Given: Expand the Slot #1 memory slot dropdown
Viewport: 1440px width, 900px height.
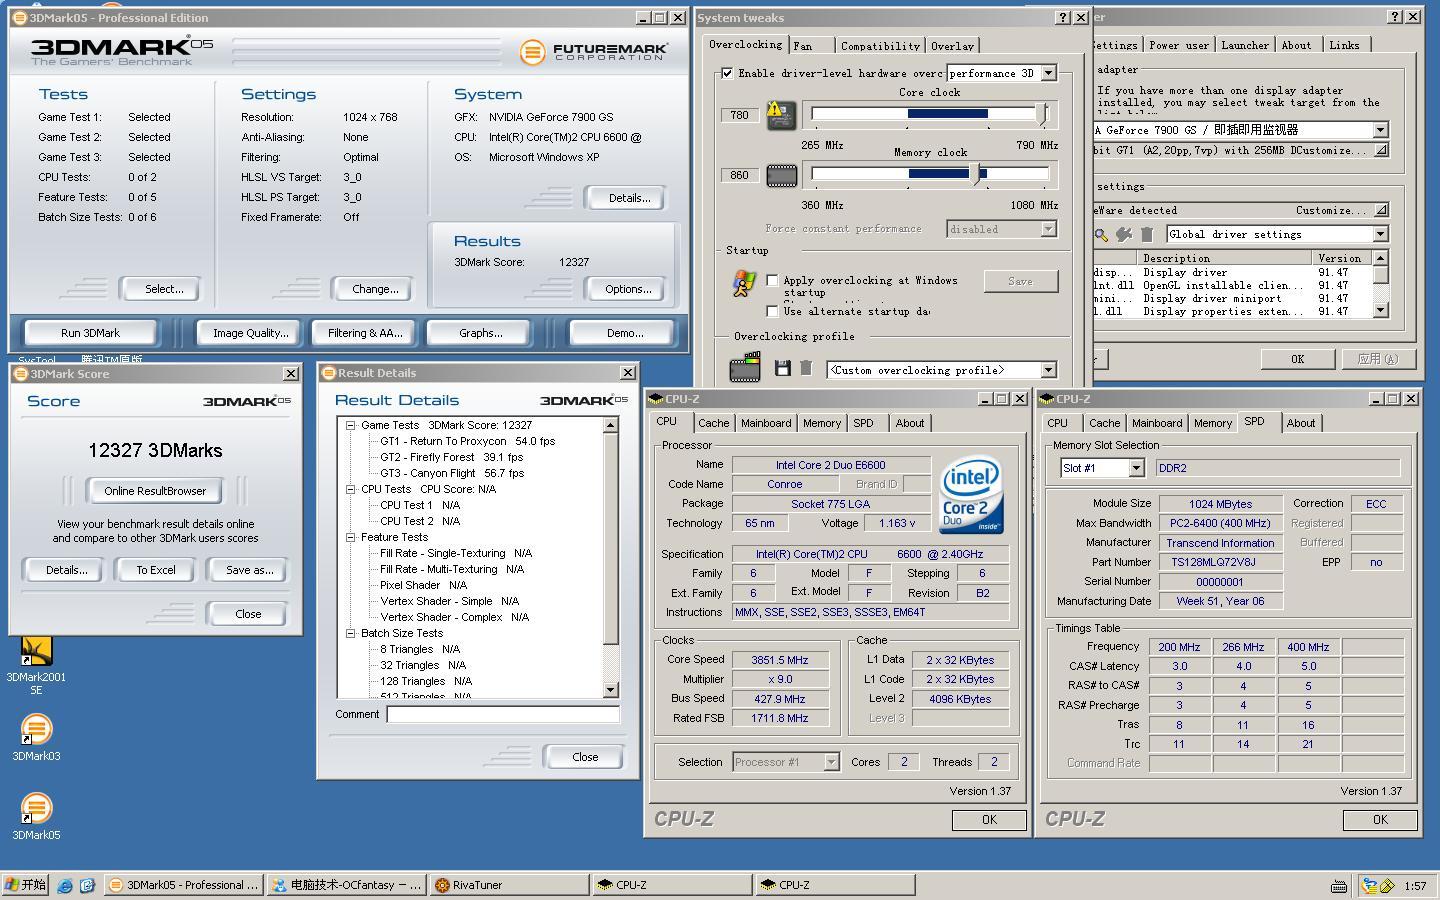Looking at the screenshot, I should coord(1136,468).
